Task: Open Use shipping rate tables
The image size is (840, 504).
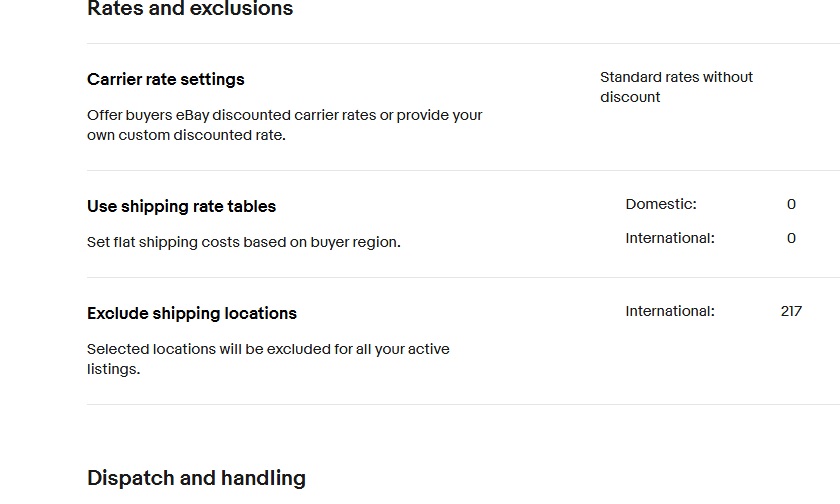Action: coord(181,206)
